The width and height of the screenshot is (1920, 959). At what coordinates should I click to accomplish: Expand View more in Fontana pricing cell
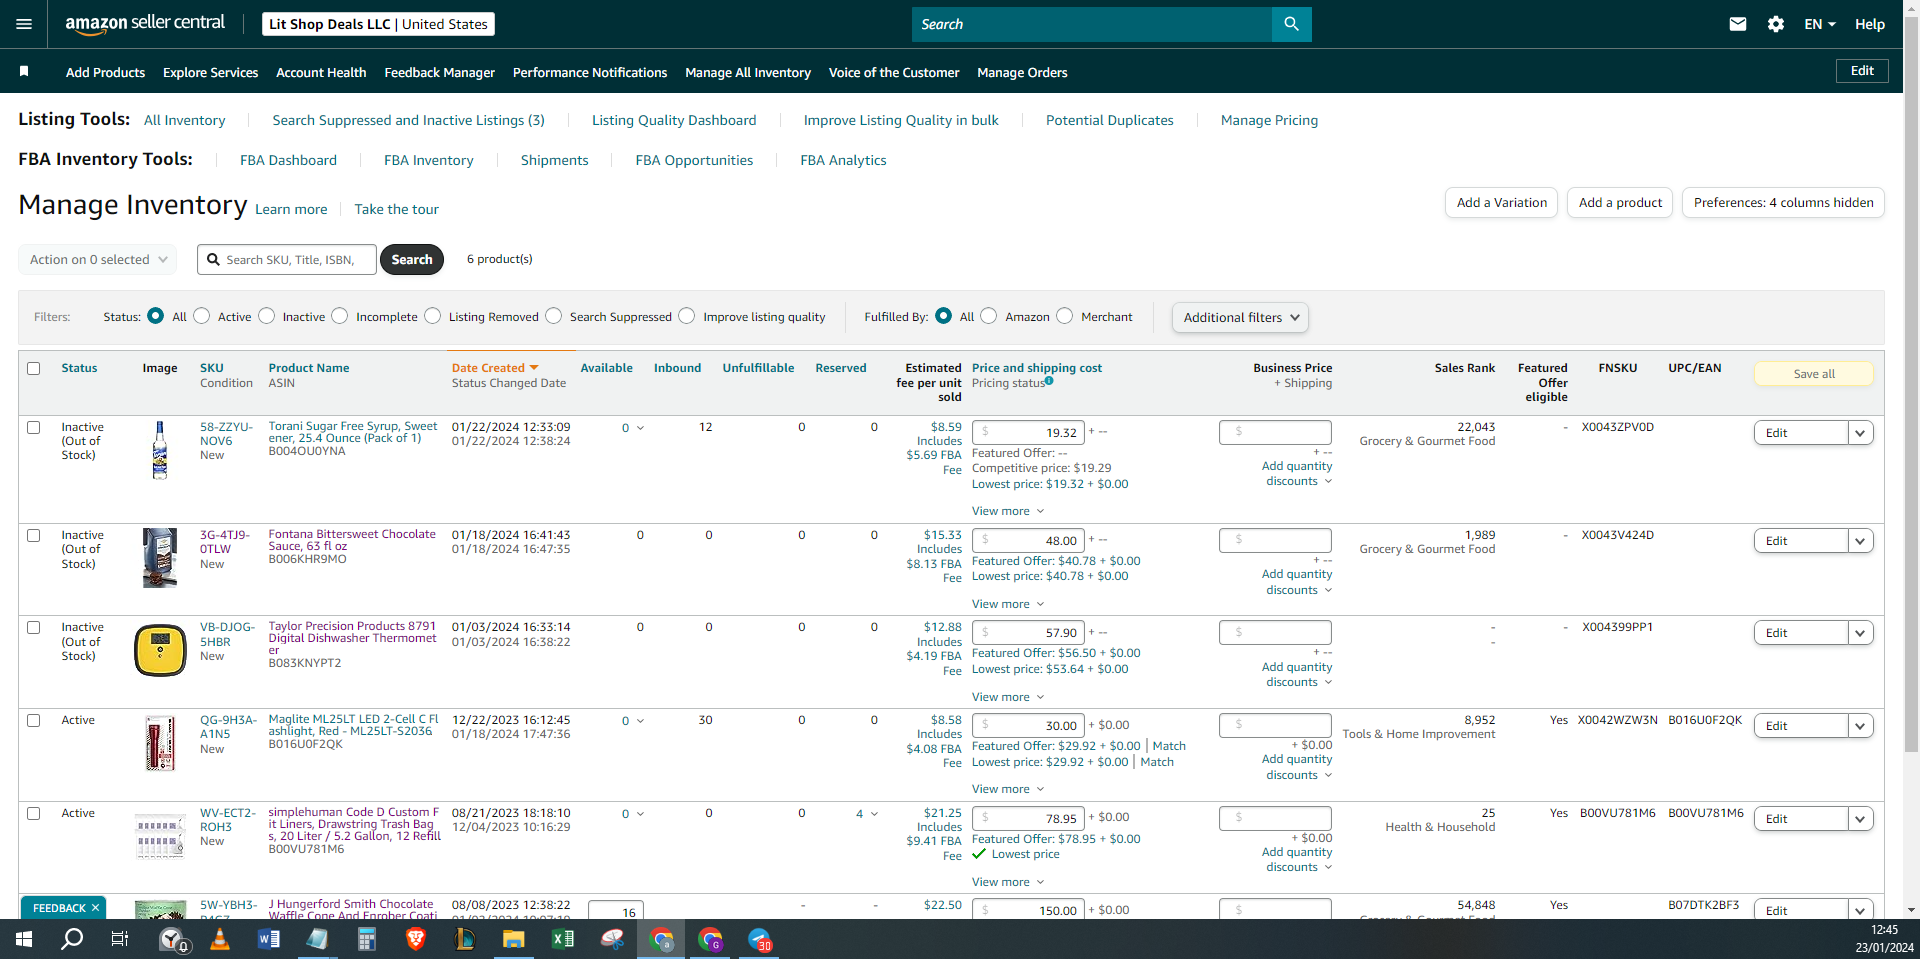[x=1008, y=604]
